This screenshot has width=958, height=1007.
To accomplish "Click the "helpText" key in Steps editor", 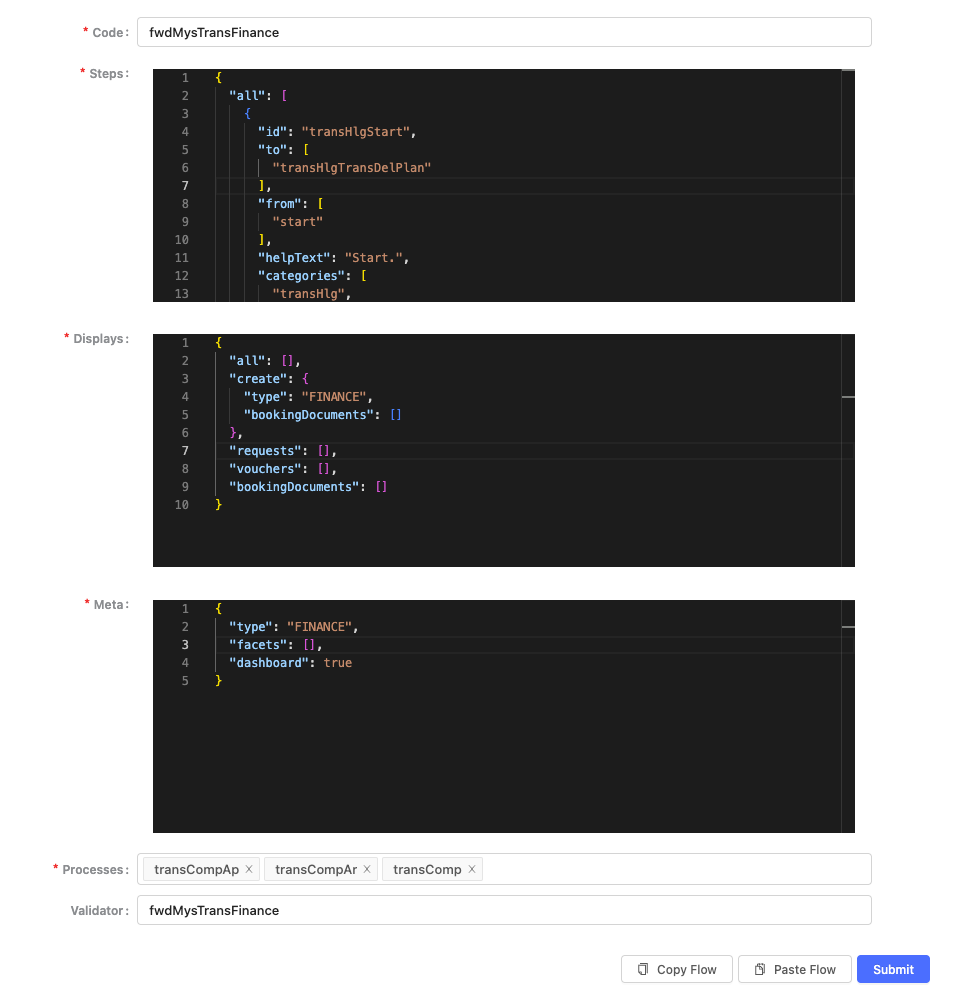I will [295, 258].
